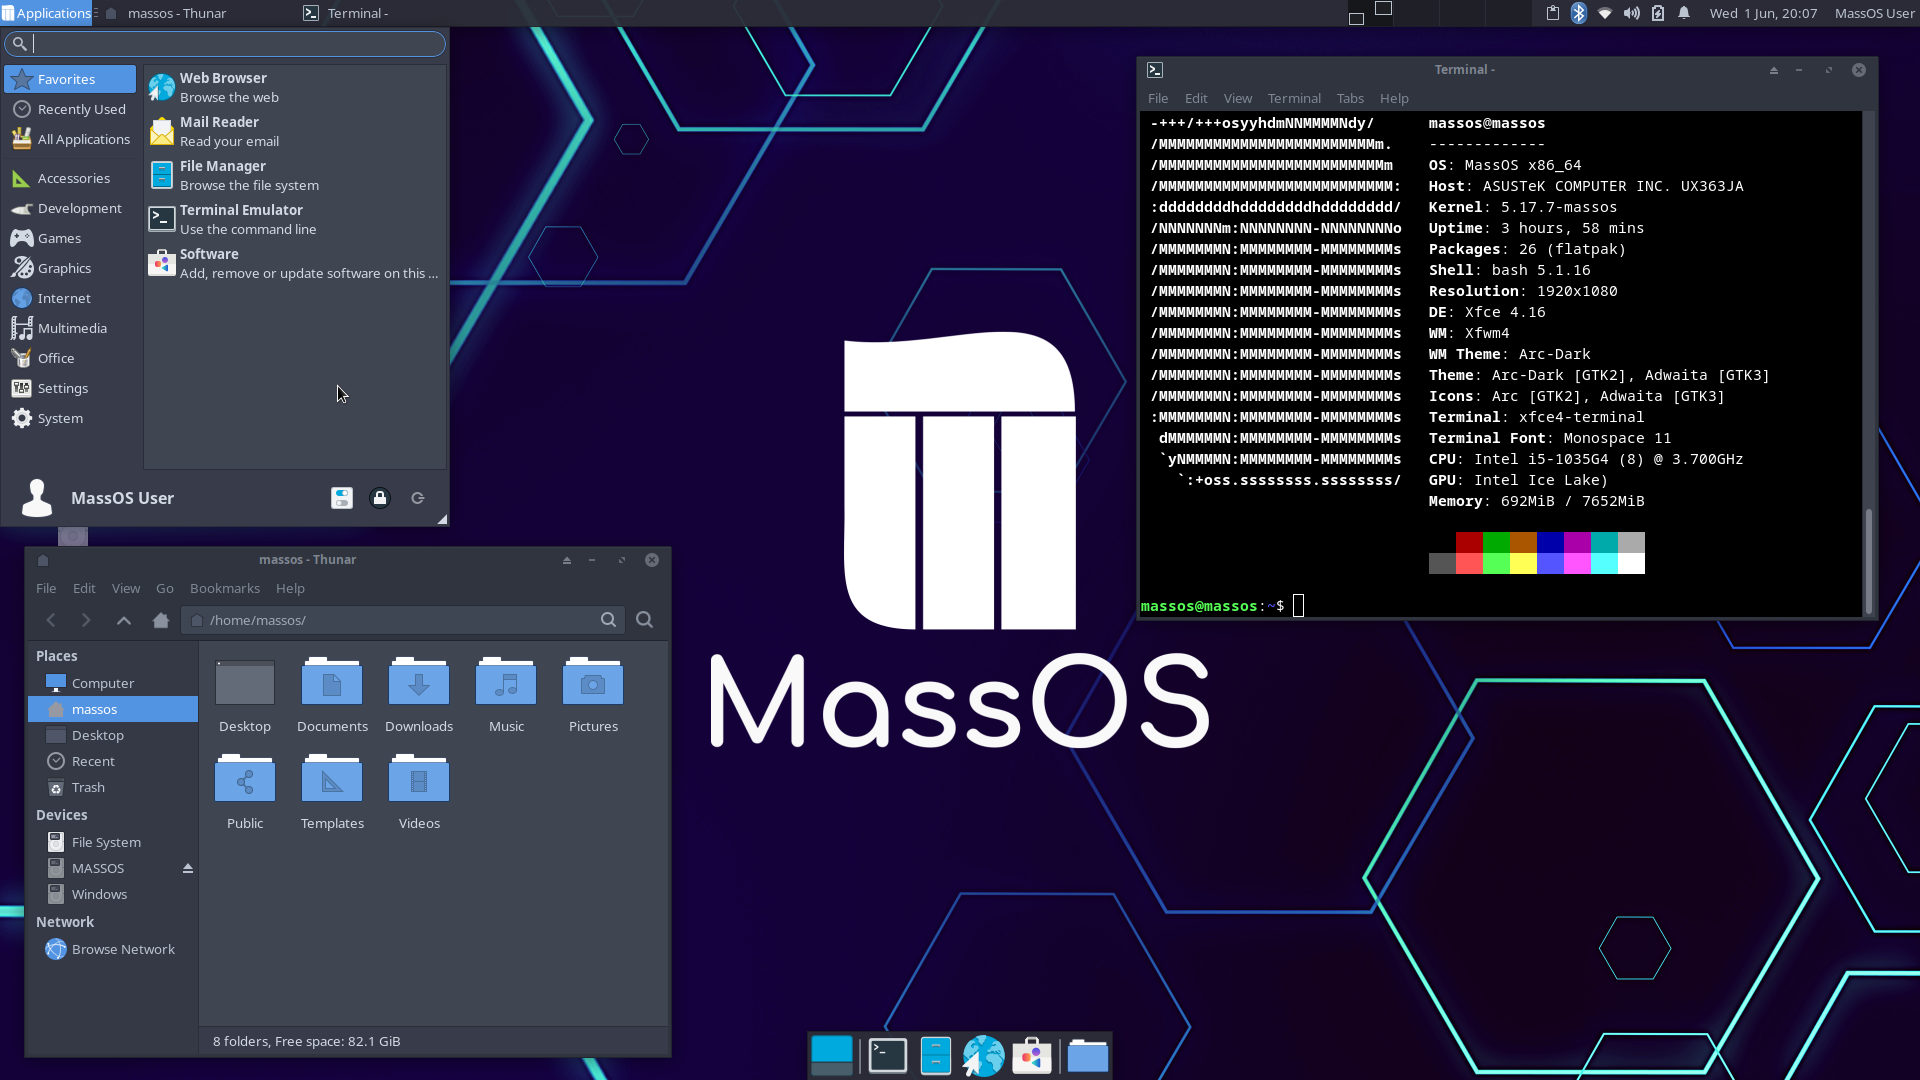Open the Tabs menu in Terminal
This screenshot has width=1920, height=1080.
[x=1350, y=98]
